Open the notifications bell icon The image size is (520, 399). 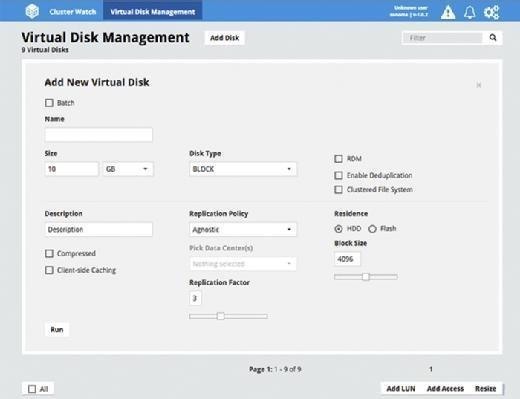[470, 13]
